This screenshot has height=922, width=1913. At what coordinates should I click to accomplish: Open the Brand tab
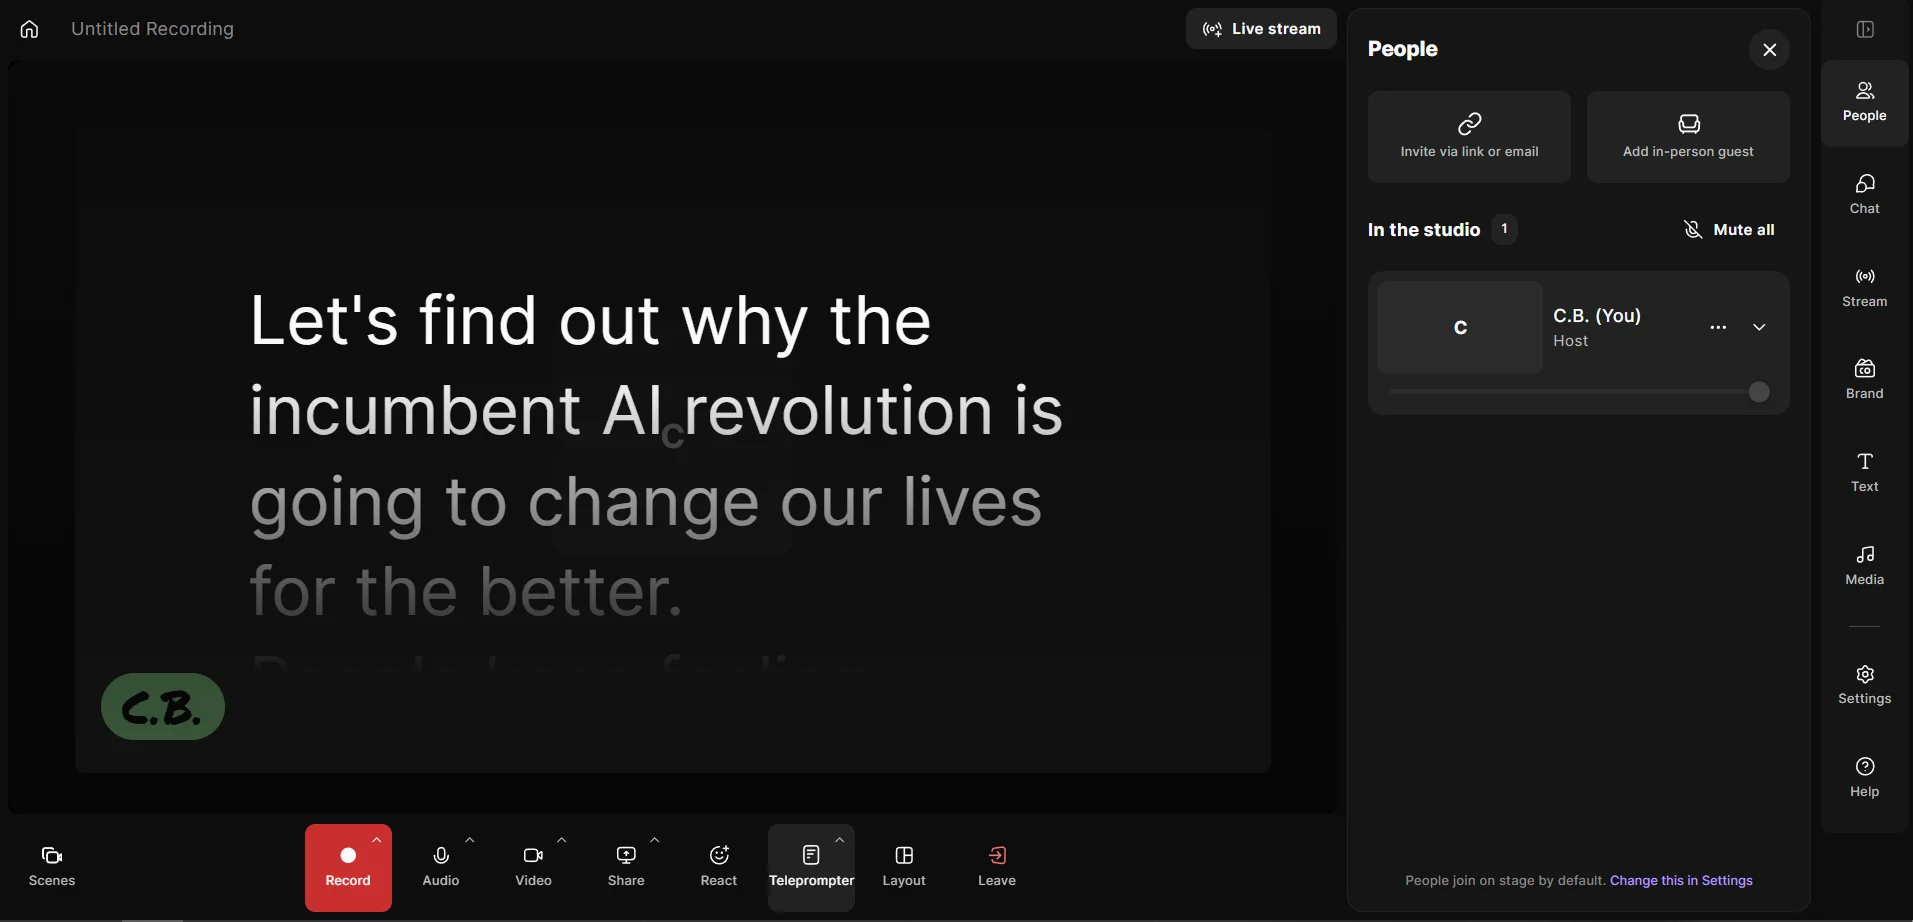(x=1865, y=380)
